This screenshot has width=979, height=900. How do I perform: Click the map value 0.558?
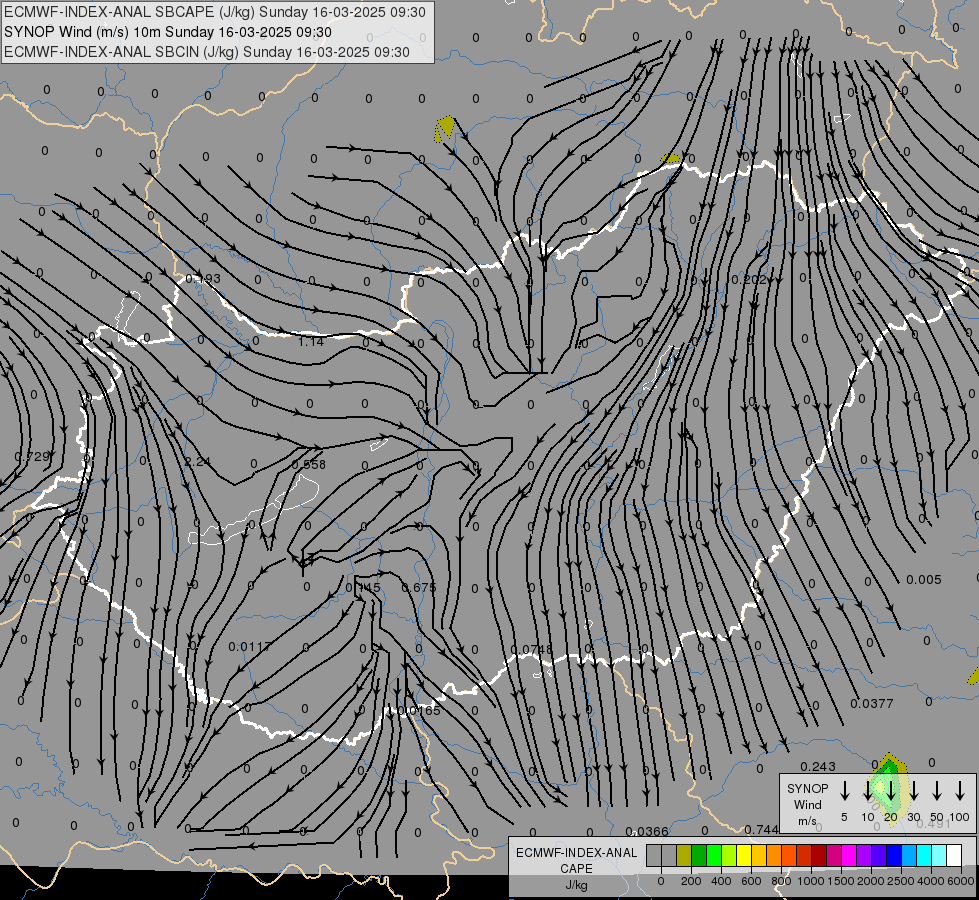click(308, 464)
